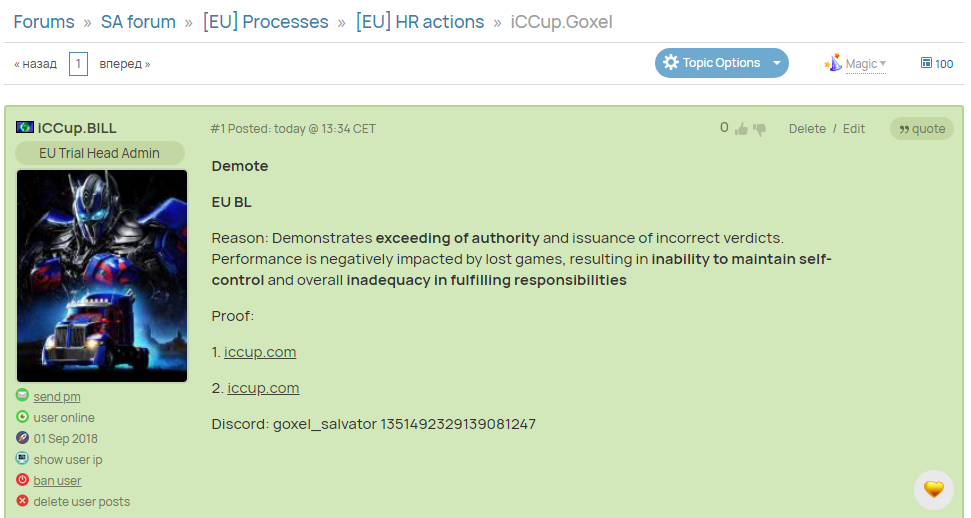This screenshot has height=518, width=971.
Task: Click the quote button on post
Action: [921, 128]
